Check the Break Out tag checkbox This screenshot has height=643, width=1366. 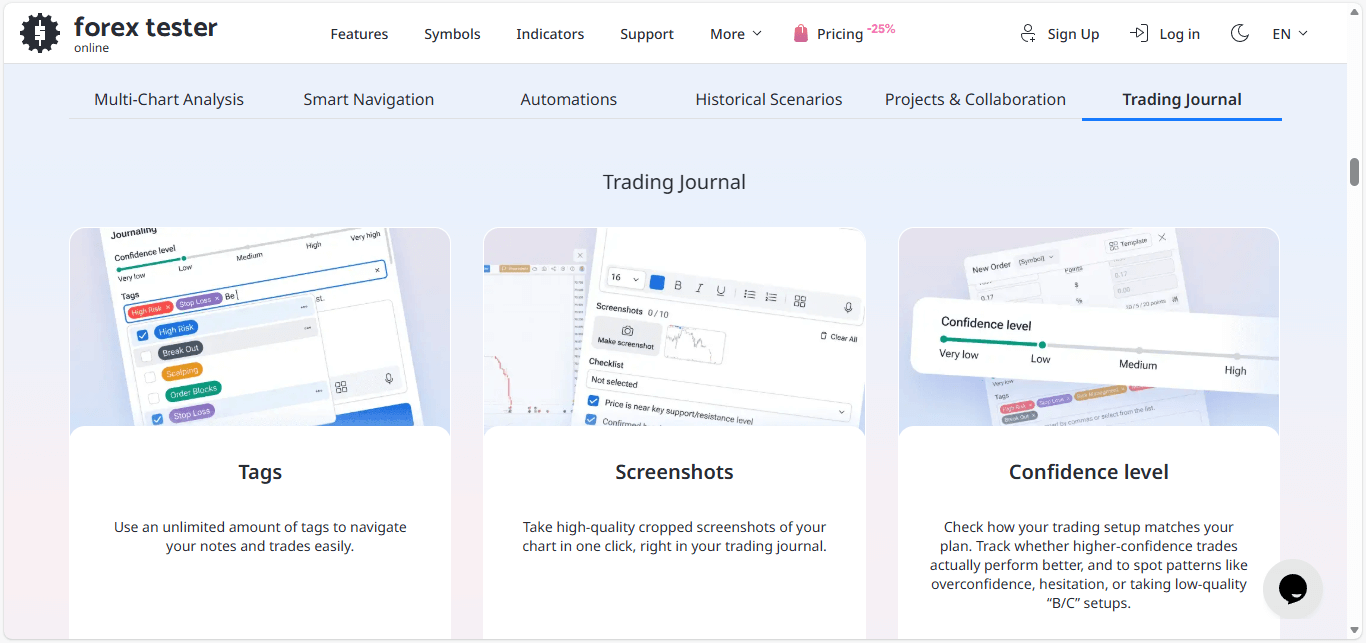click(147, 355)
